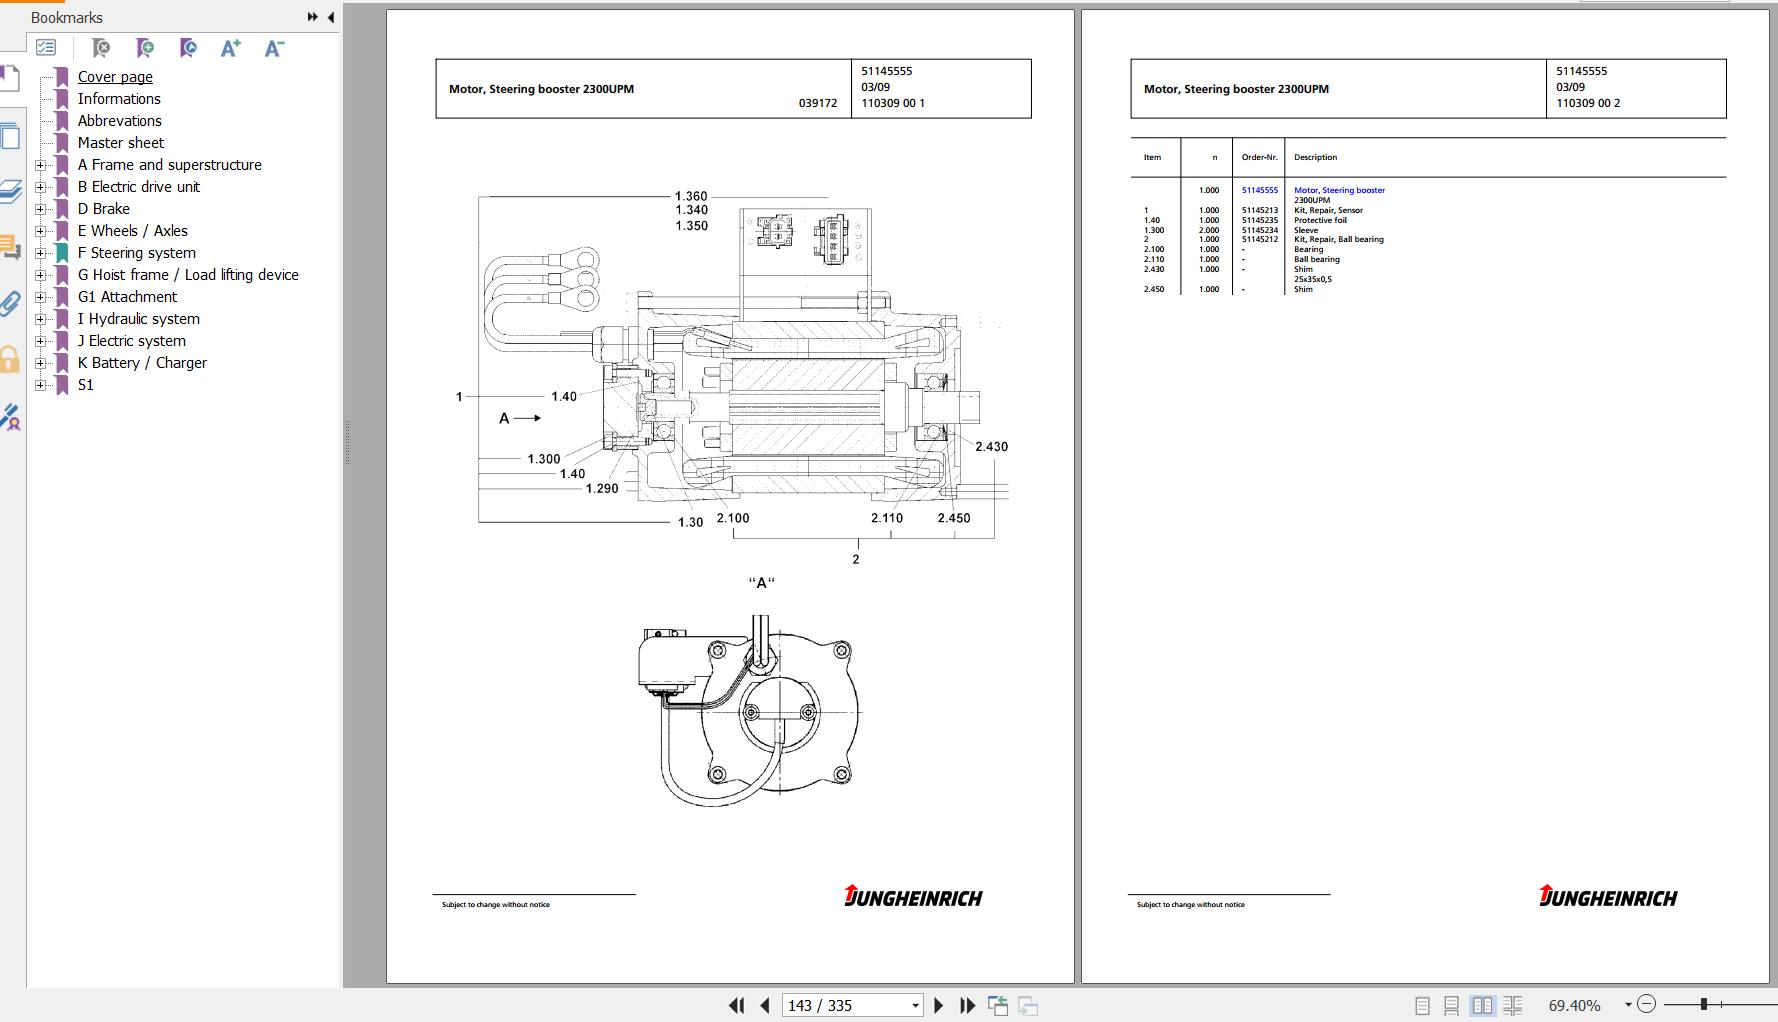Viewport: 1778px width, 1022px height.
Task: Open the security lock panel icon
Action: (x=10, y=360)
